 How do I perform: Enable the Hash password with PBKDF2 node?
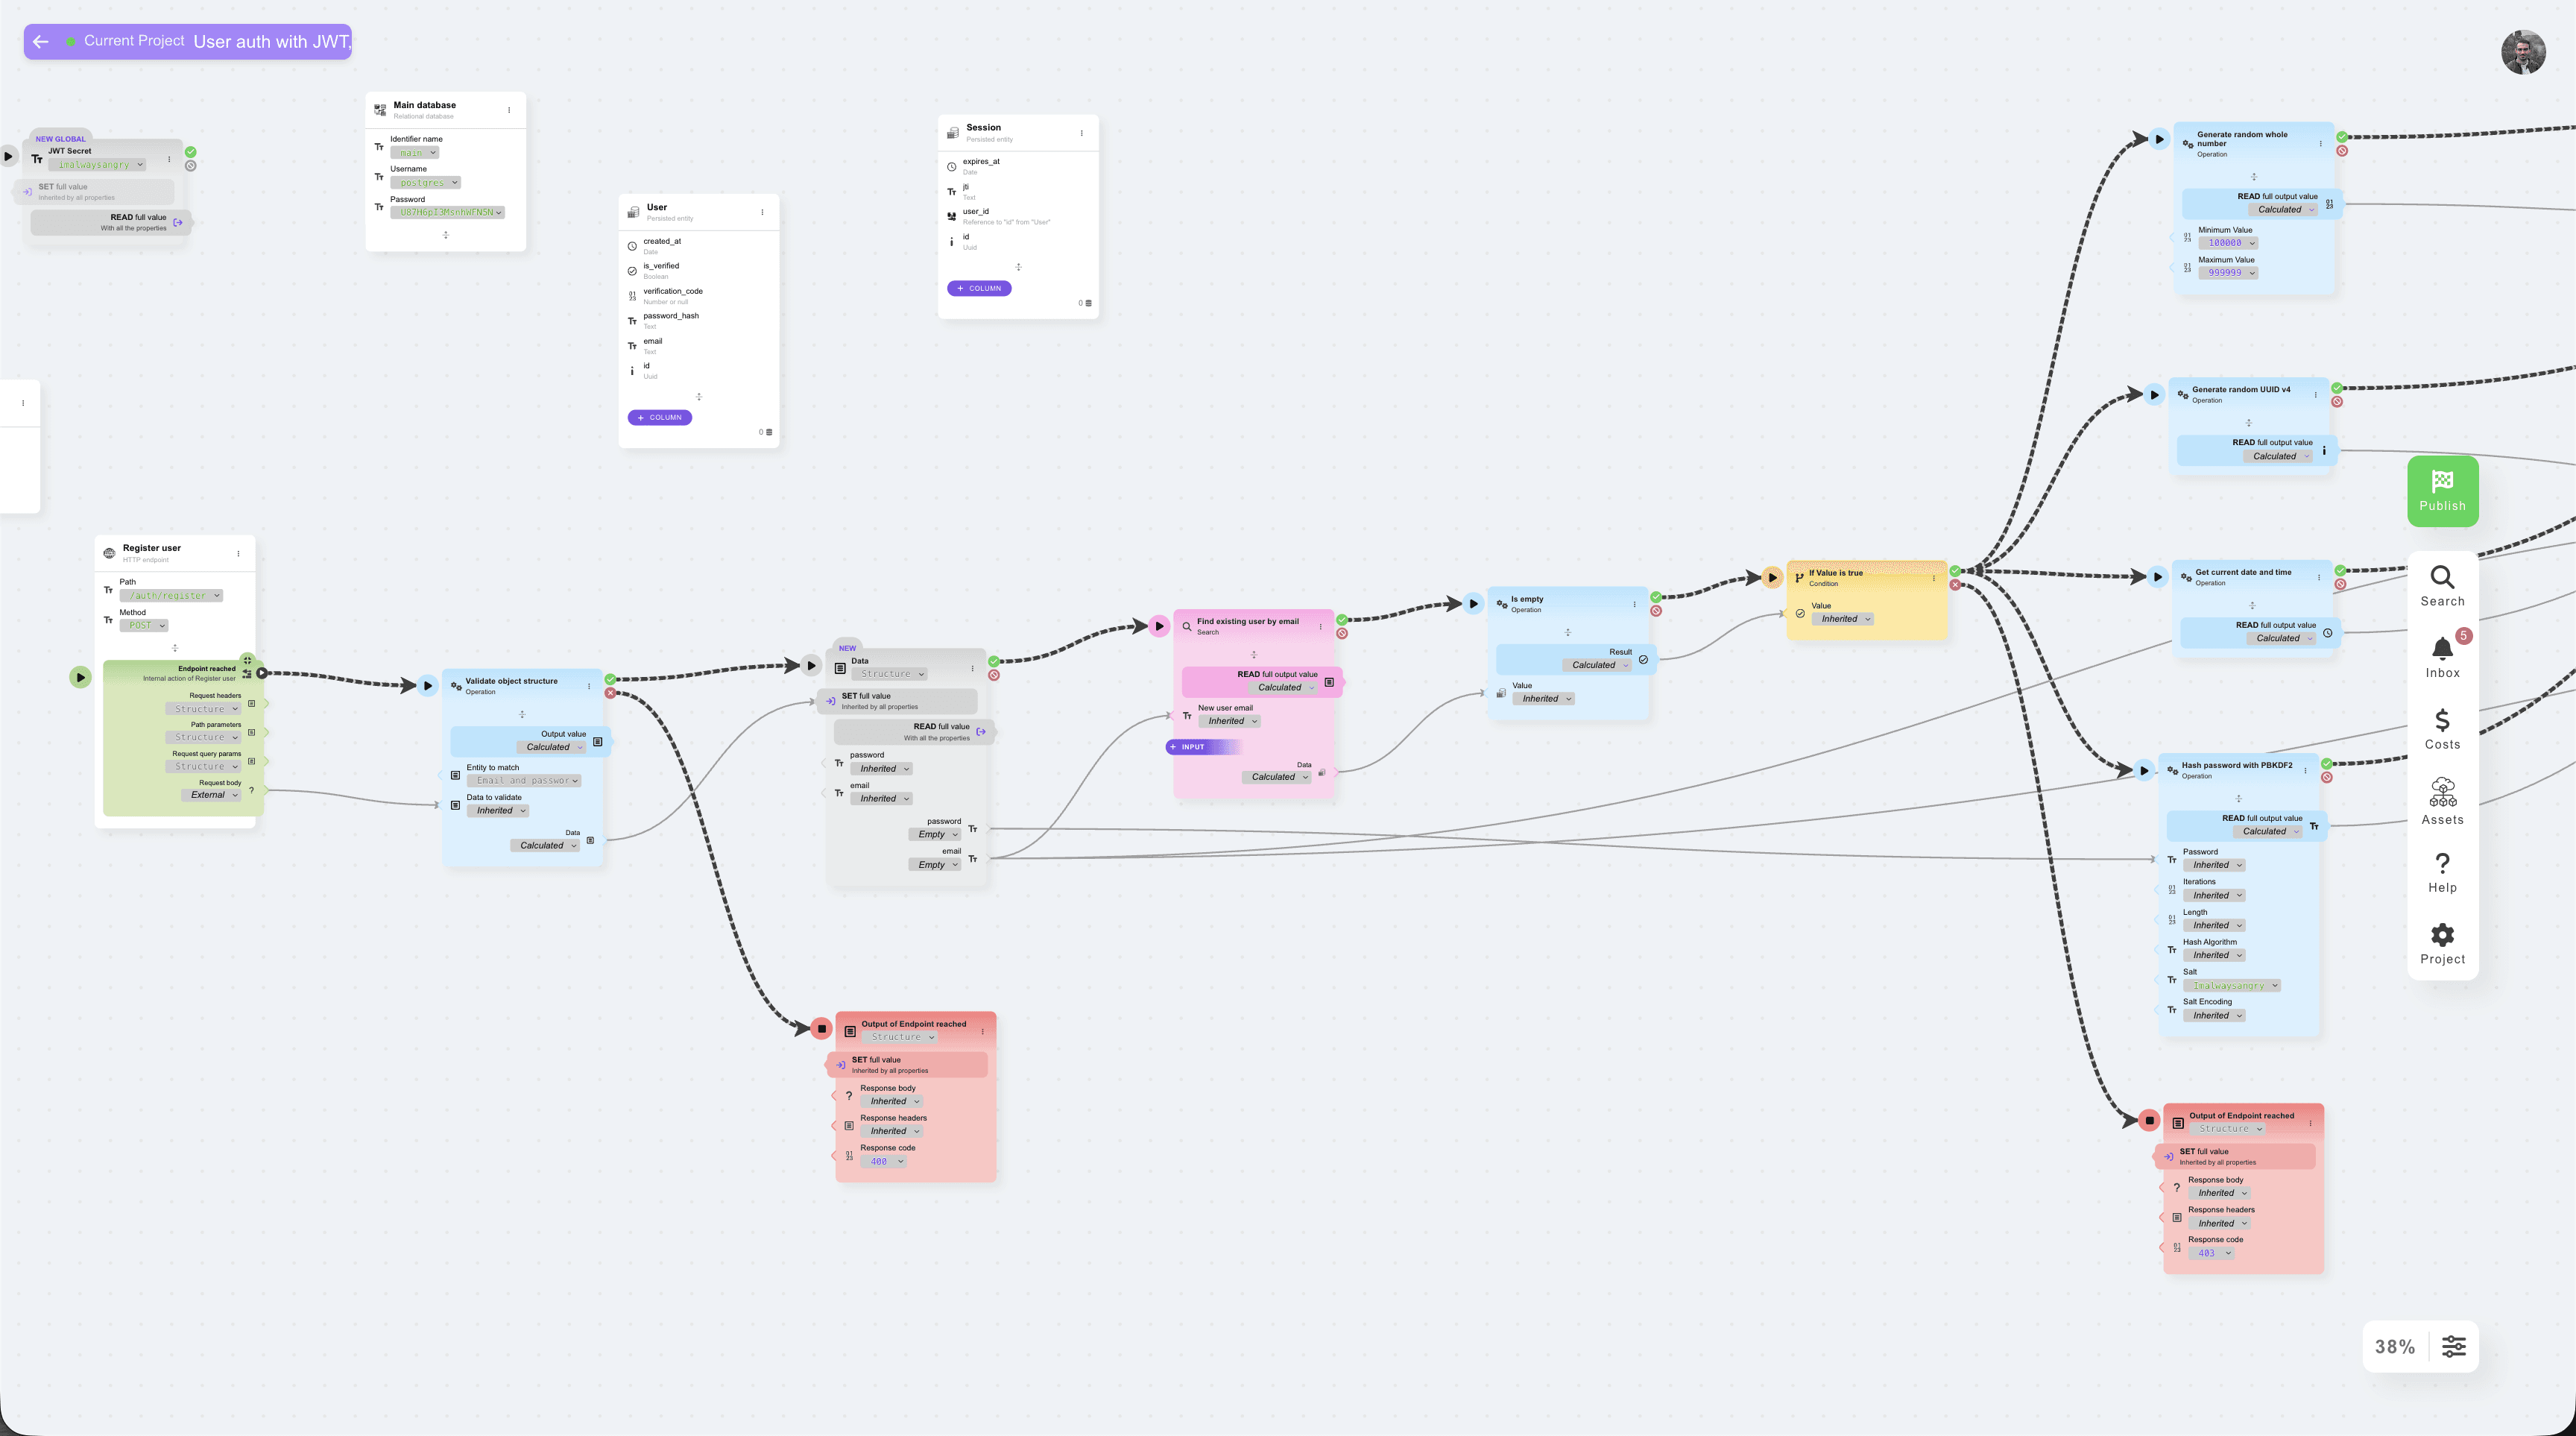click(x=2327, y=765)
